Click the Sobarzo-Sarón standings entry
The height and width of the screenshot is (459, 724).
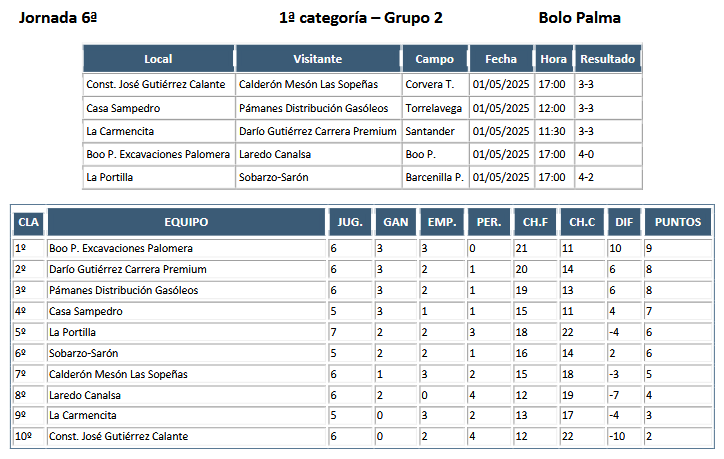(x=84, y=353)
